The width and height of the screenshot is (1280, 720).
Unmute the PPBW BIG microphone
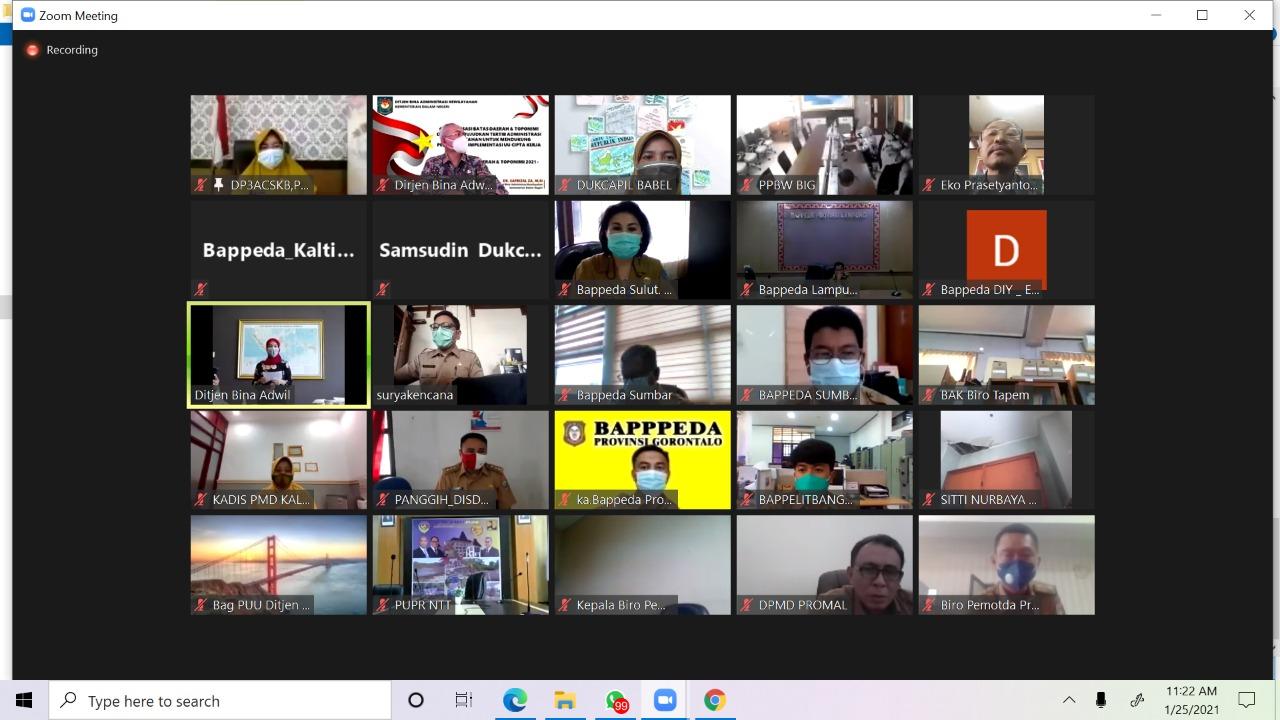click(744, 185)
